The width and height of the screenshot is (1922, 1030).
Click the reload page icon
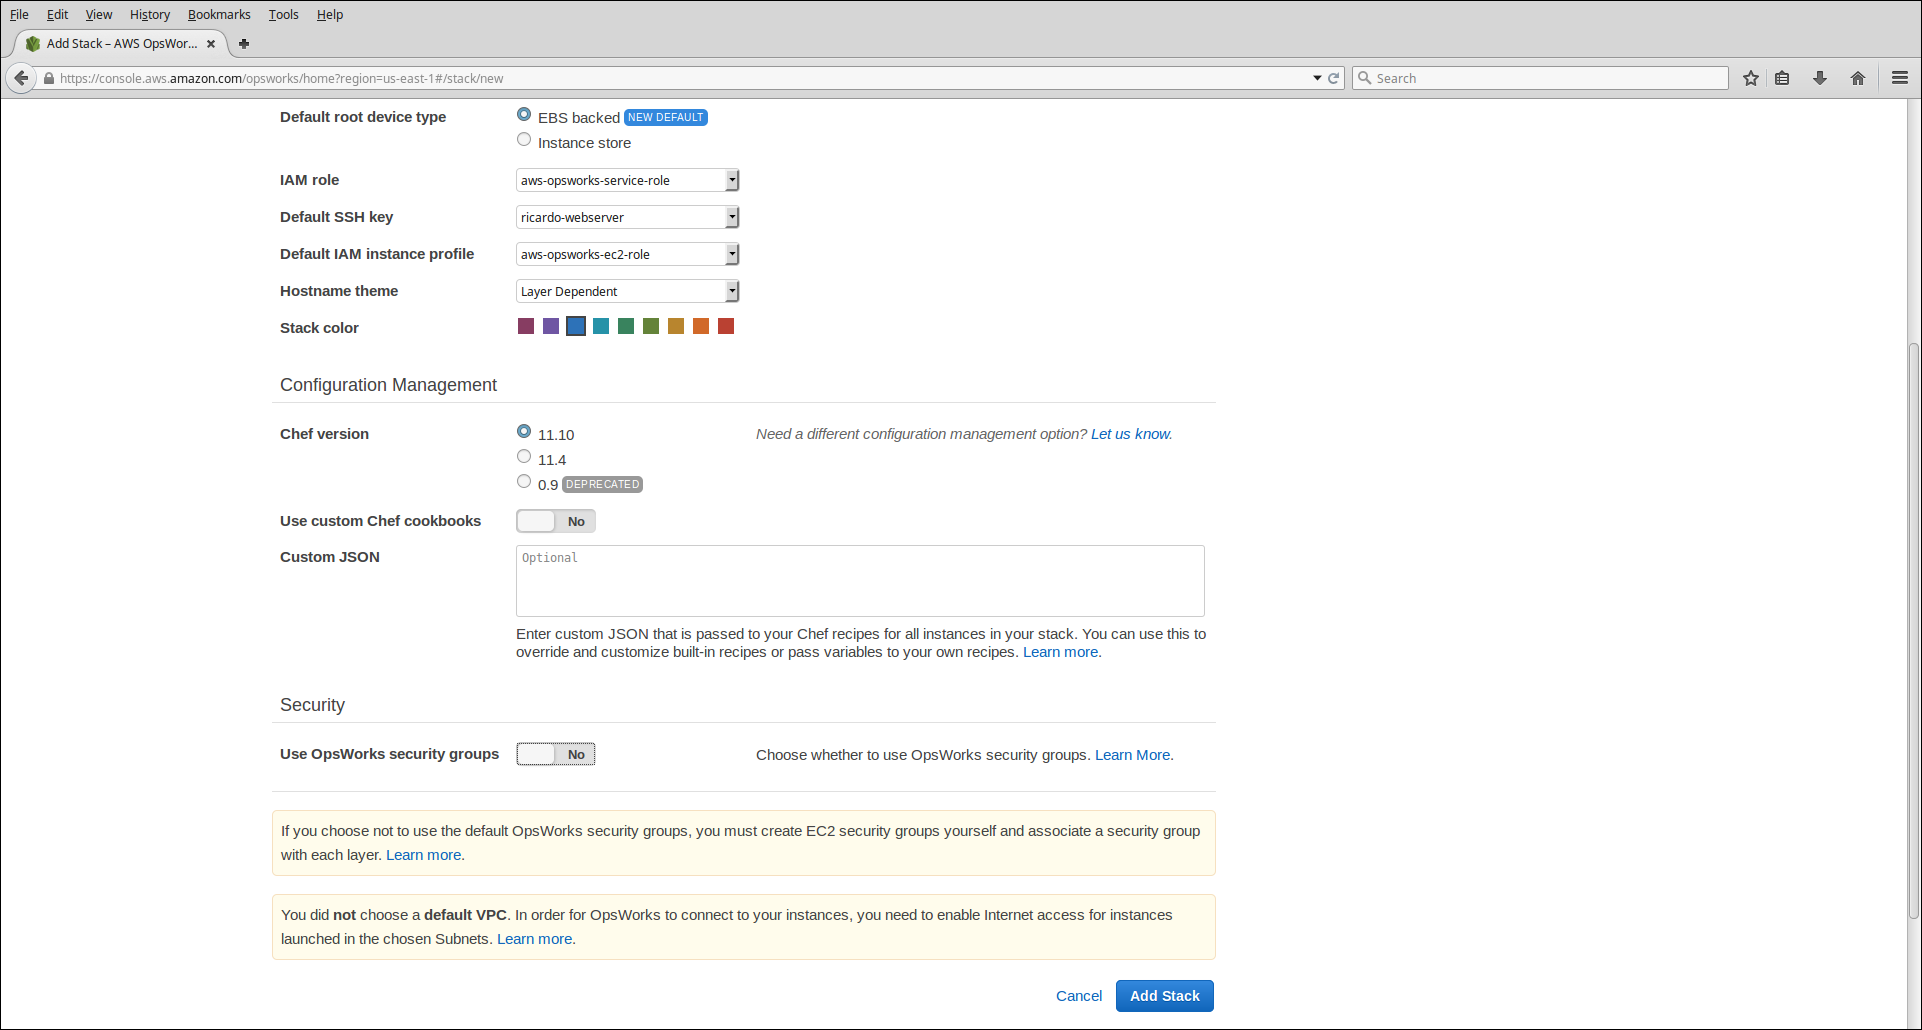[1333, 78]
